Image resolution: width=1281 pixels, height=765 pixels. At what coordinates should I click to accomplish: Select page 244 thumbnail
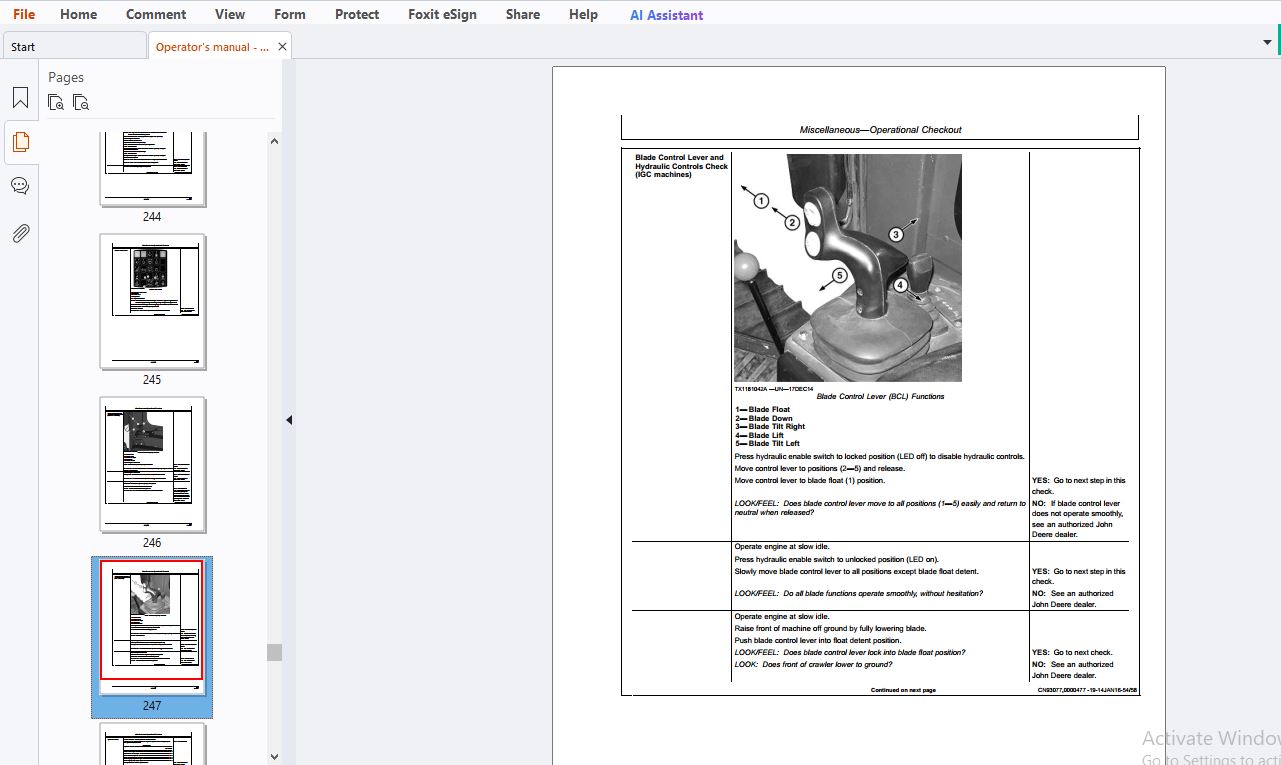click(x=152, y=169)
